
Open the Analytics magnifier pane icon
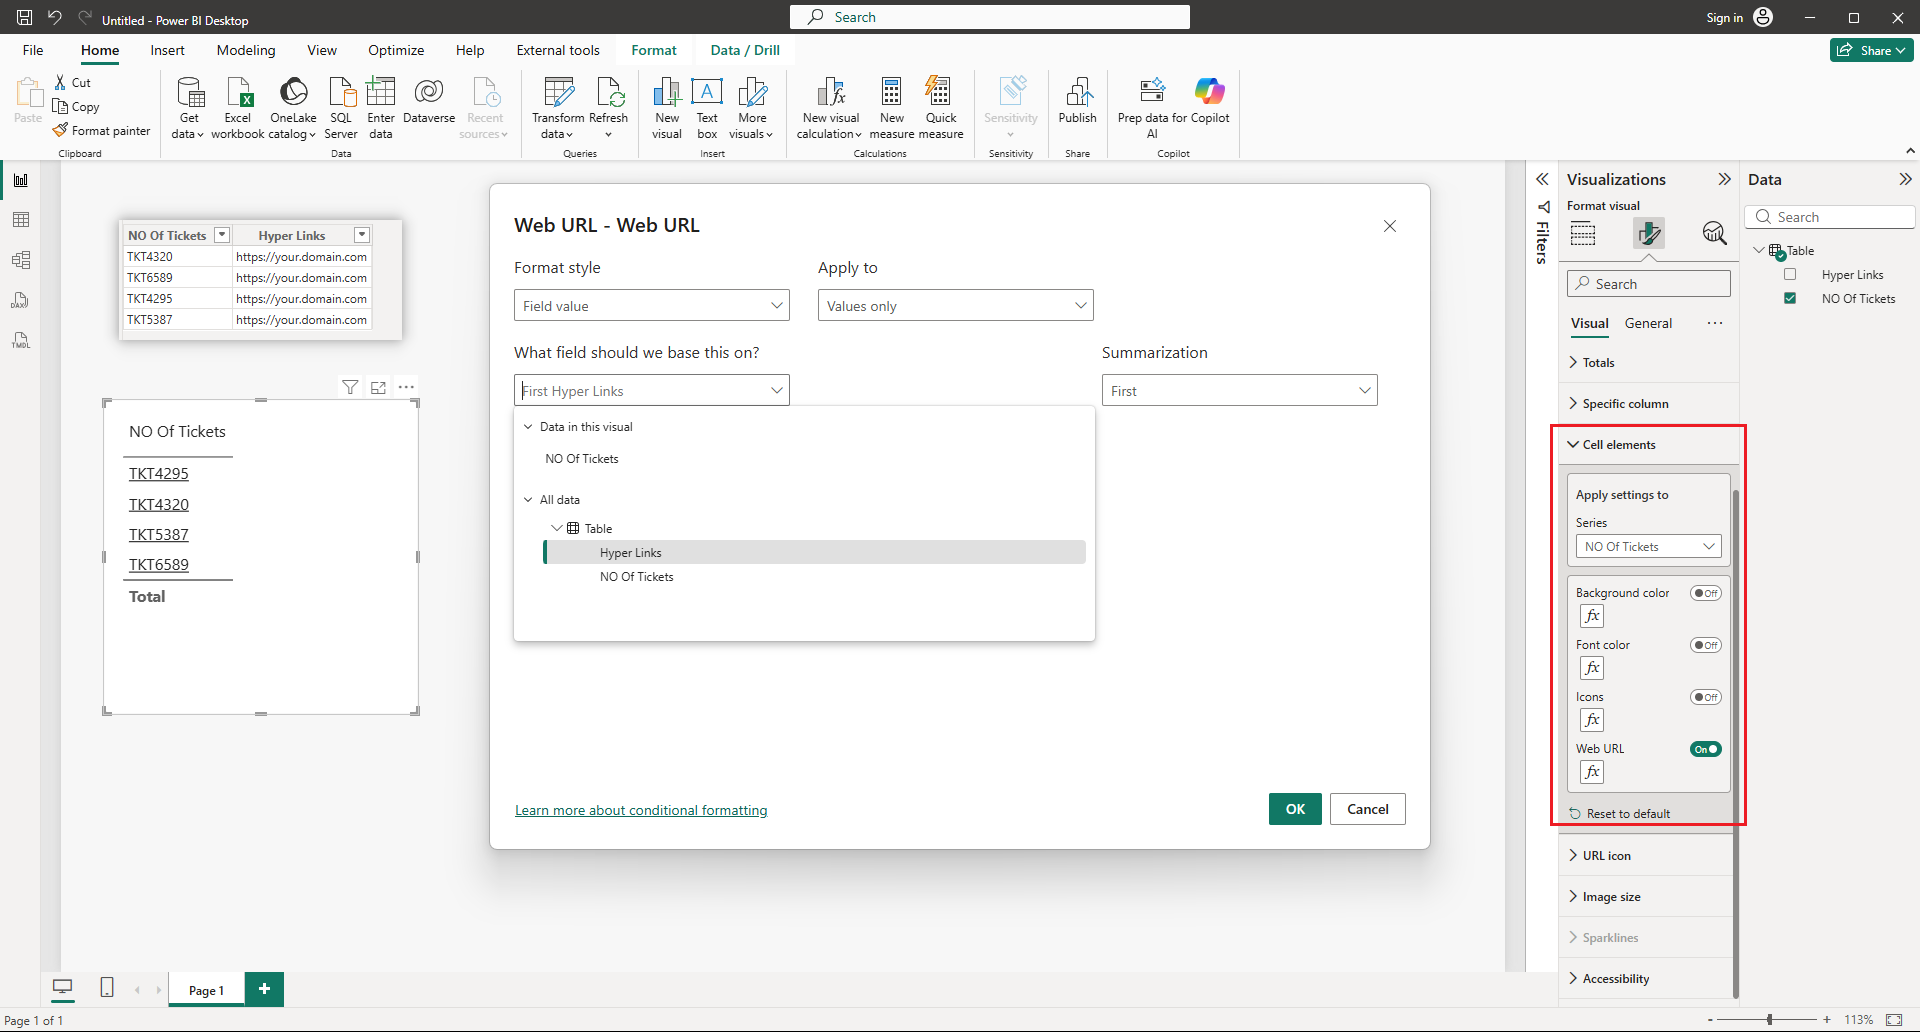coord(1714,234)
